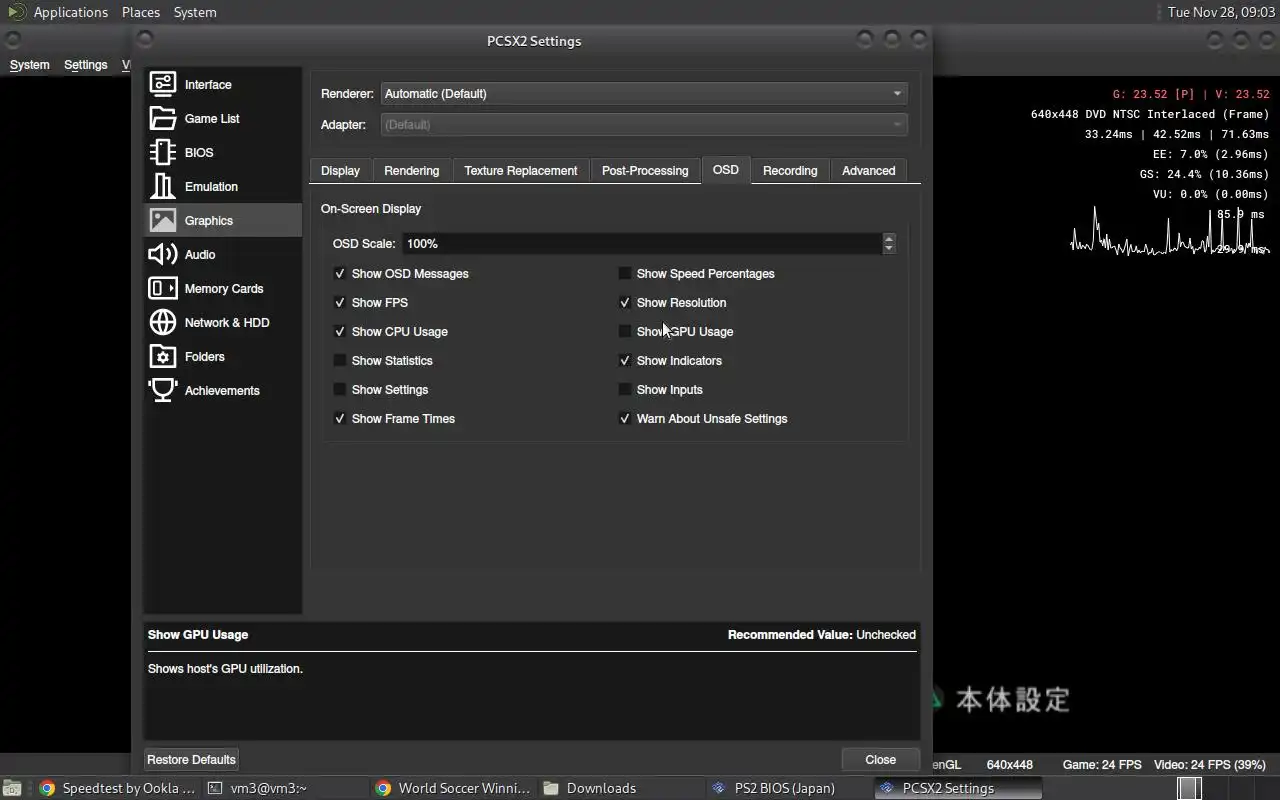Image resolution: width=1280 pixels, height=800 pixels.
Task: Click the Video: 24 FPS (39%) status text
Action: [1209, 764]
